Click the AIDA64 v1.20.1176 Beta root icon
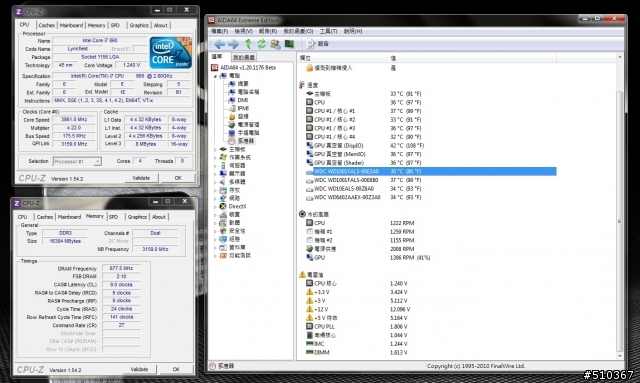The width and height of the screenshot is (640, 383). [215, 67]
